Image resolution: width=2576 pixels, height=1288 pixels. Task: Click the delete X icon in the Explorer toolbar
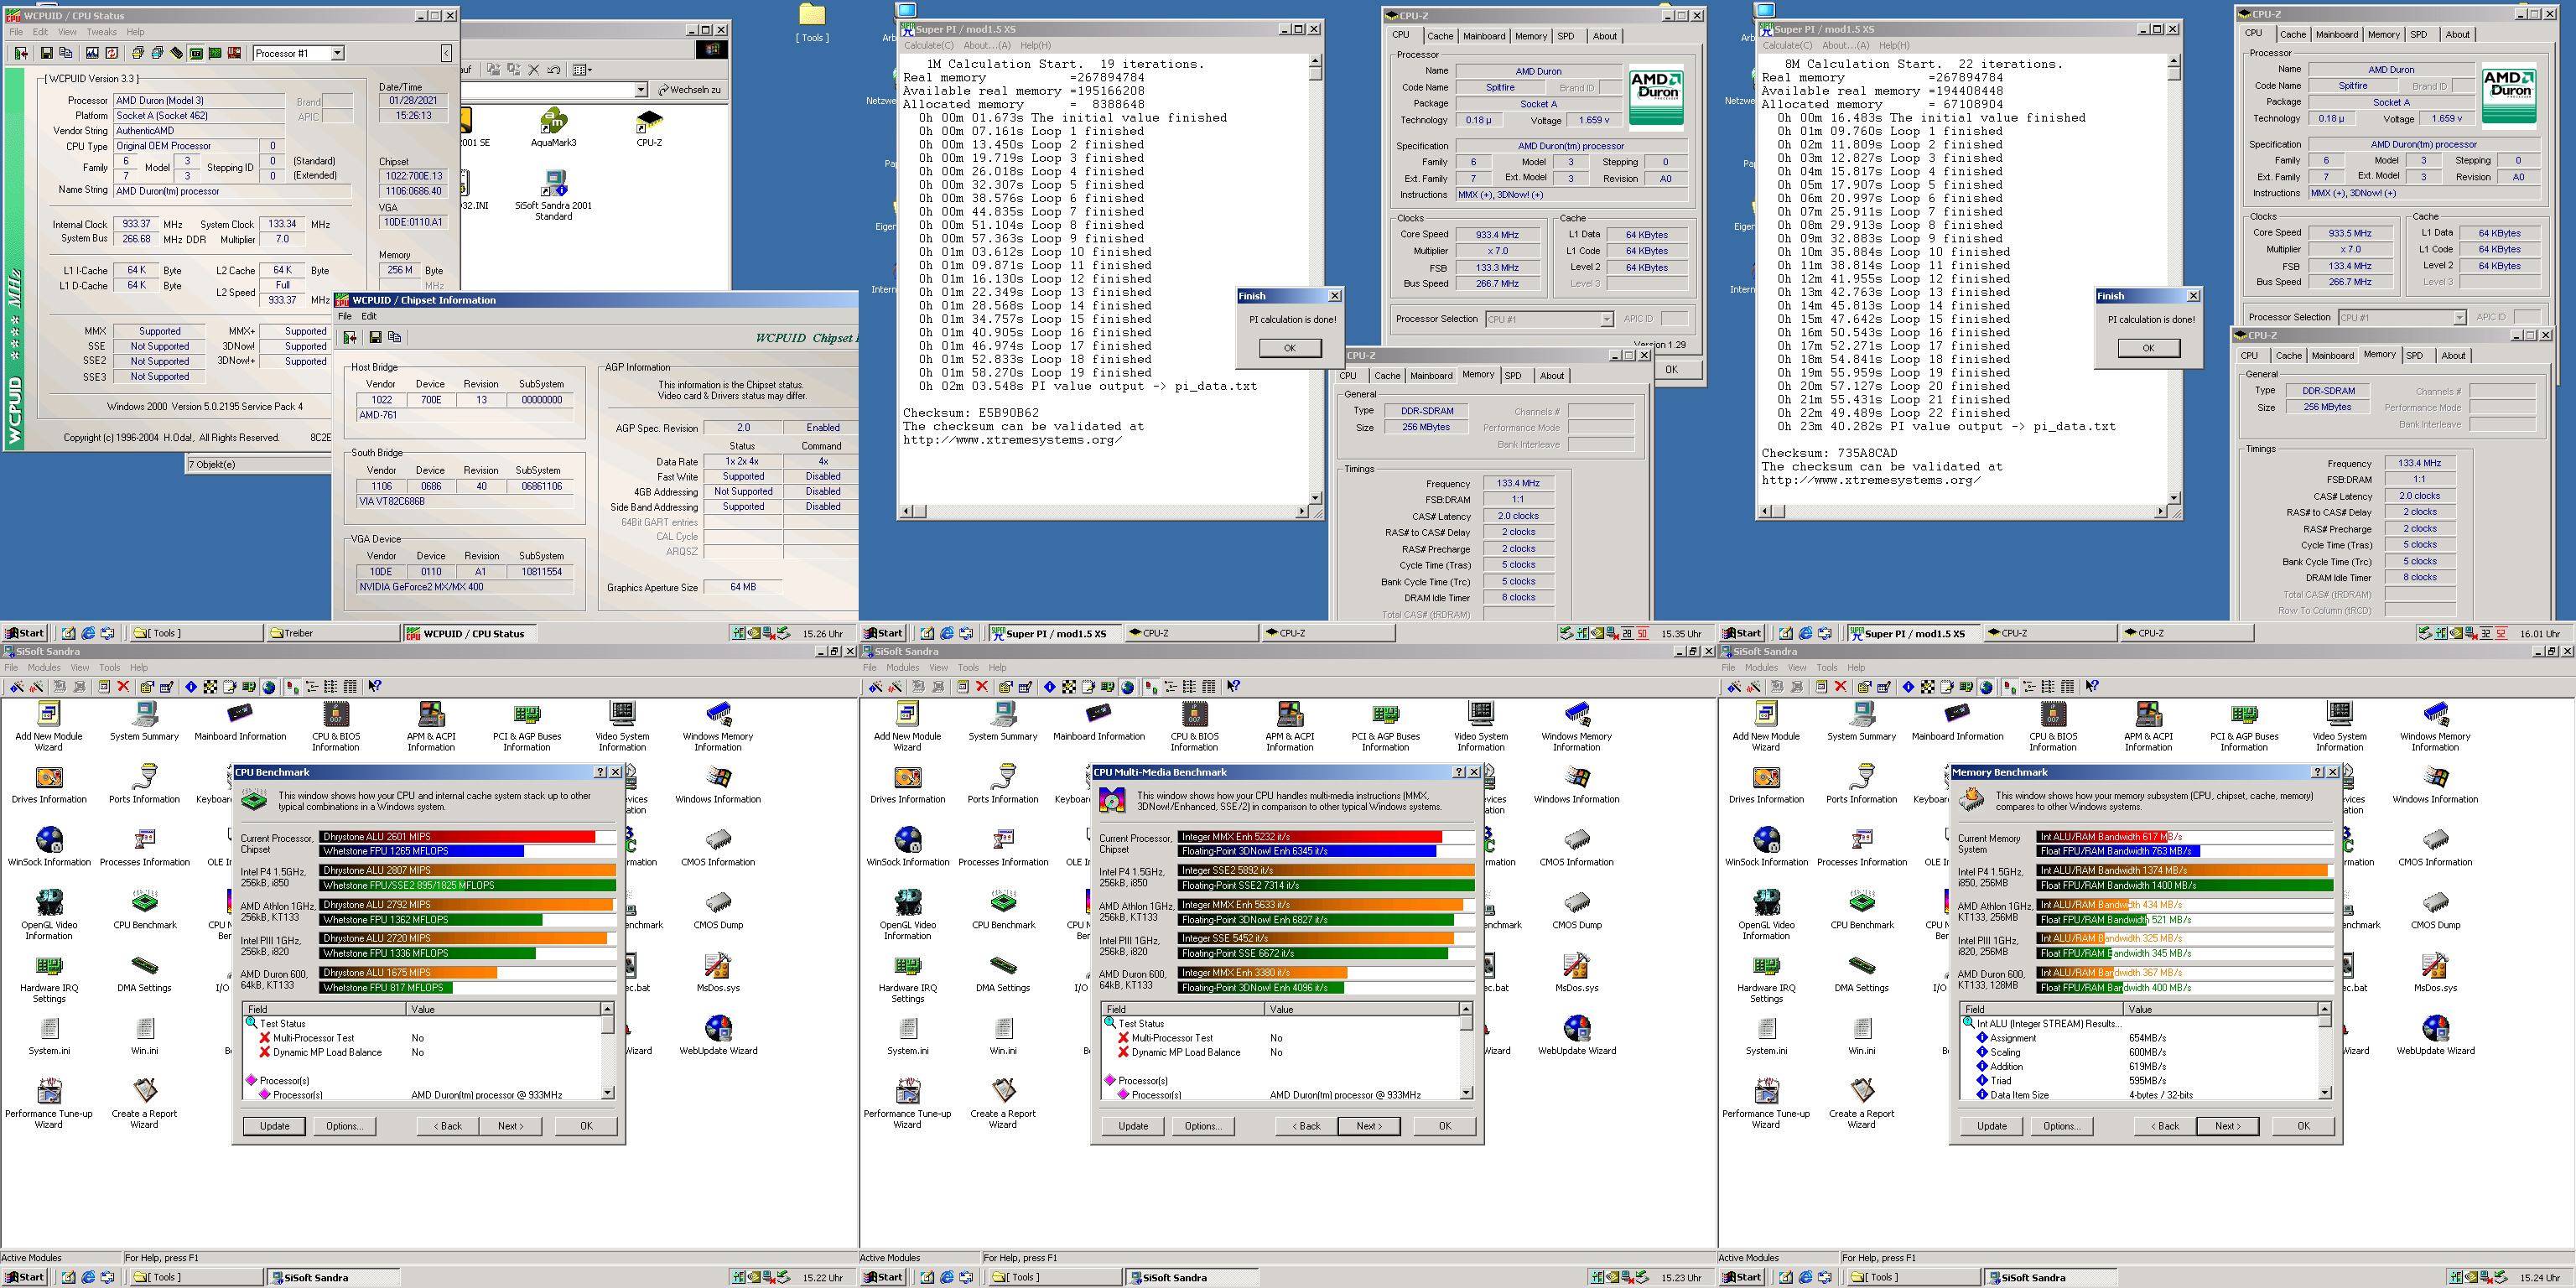(534, 70)
